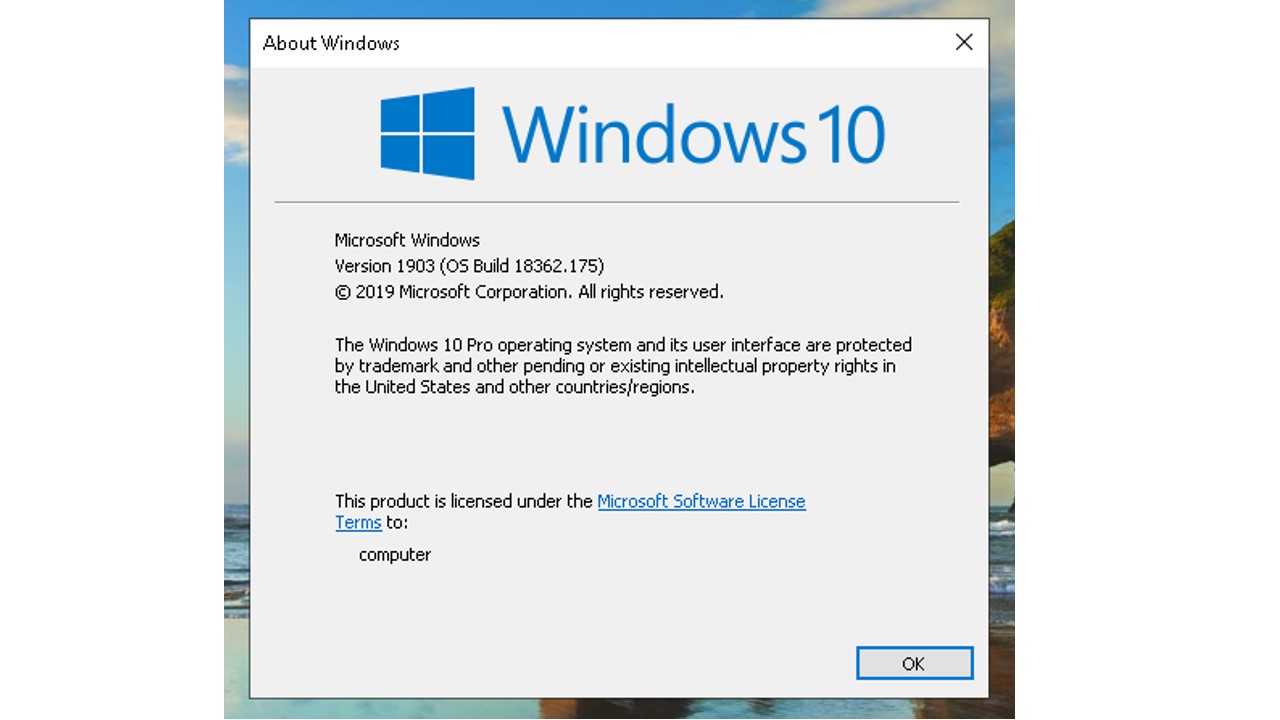Click the 'Version 1903 (OS Build 18362.175)' text
Image resolution: width=1280 pixels, height=720 pixels.
(x=469, y=266)
